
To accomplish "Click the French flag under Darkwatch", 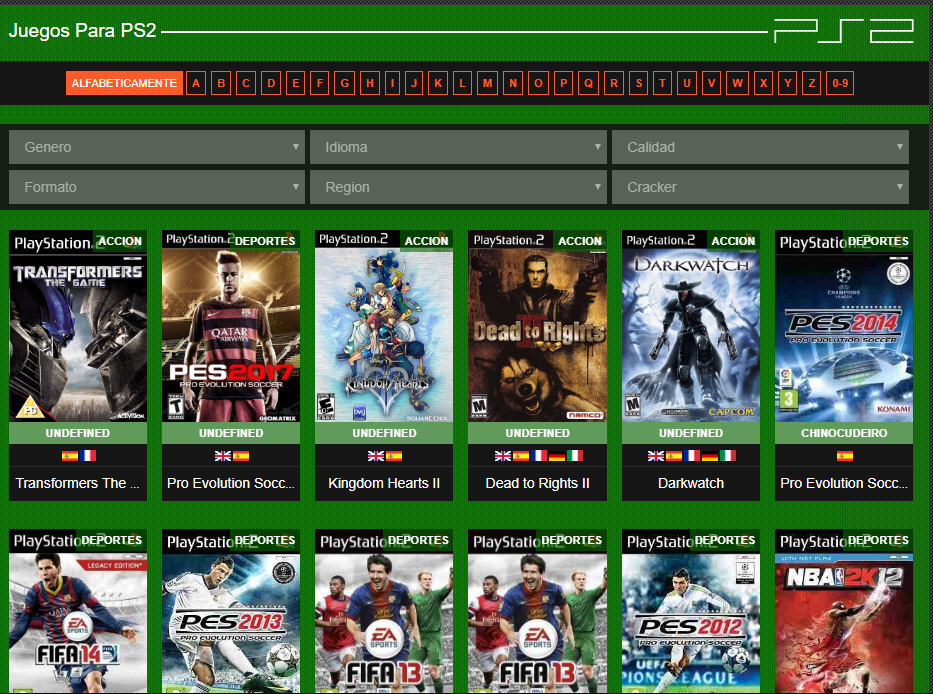I will (692, 456).
